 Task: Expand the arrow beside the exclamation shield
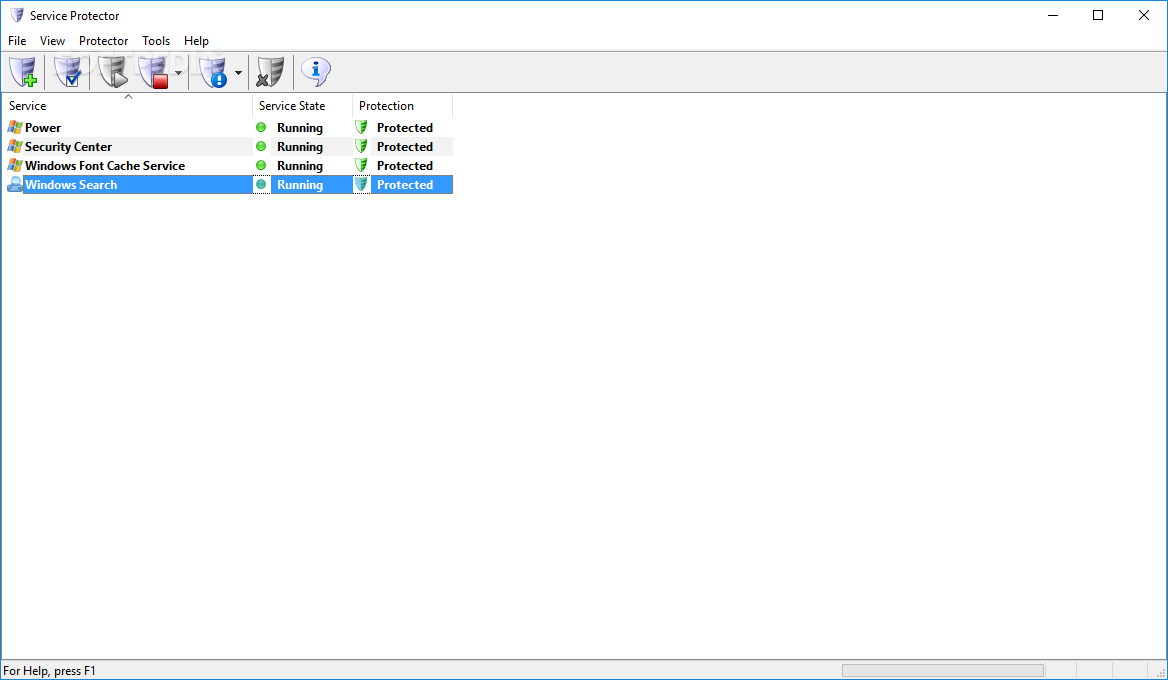[238, 73]
